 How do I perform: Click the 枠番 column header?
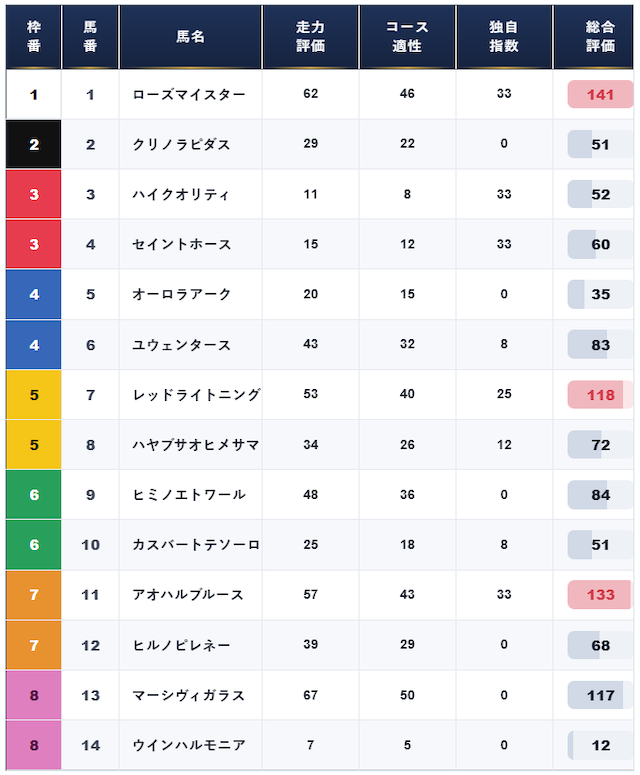(34, 37)
